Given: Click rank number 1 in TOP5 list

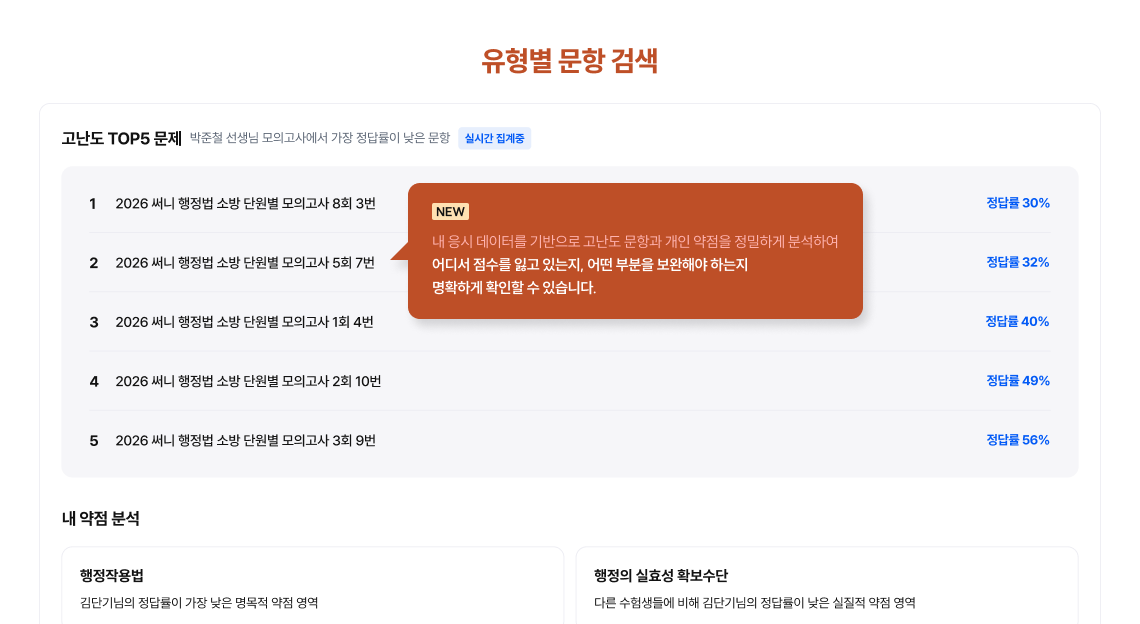Looking at the screenshot, I should [93, 204].
